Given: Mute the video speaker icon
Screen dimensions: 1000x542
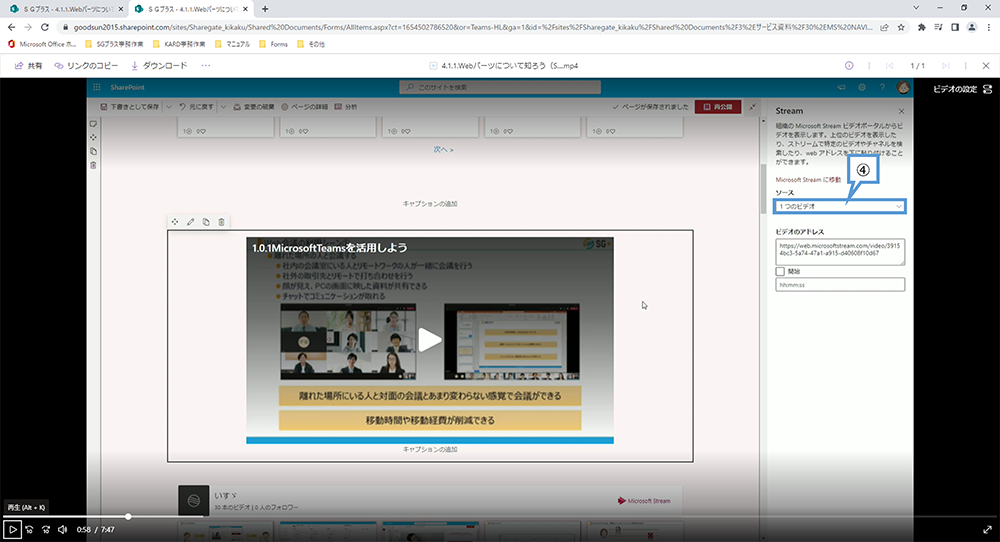Looking at the screenshot, I should [x=62, y=529].
